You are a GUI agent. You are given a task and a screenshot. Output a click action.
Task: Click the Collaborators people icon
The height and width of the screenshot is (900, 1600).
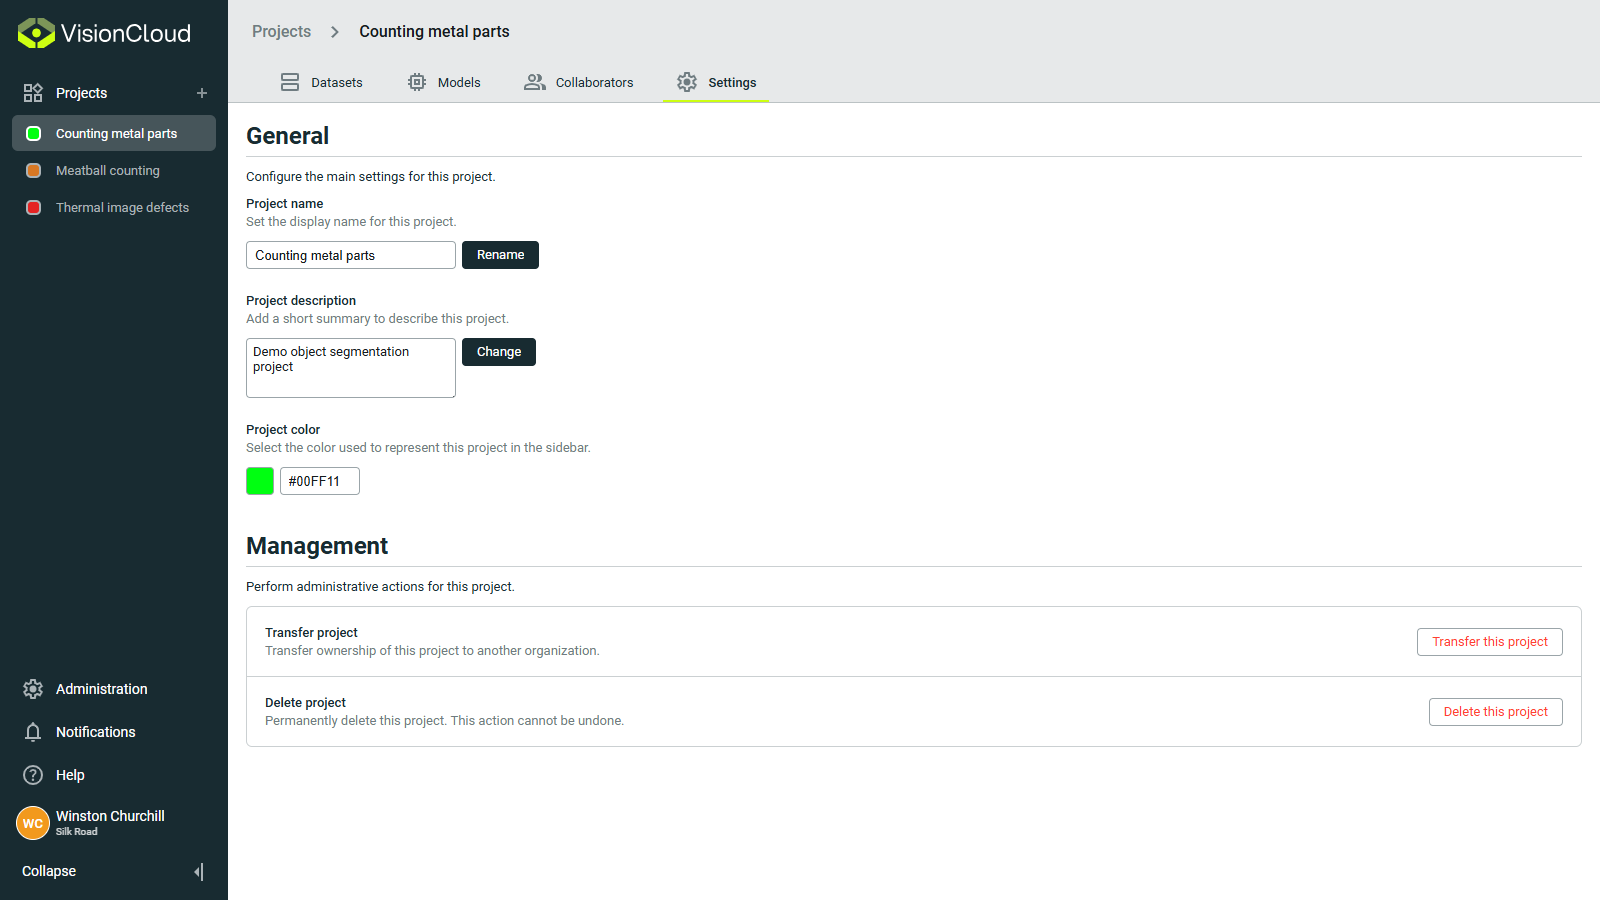(534, 82)
